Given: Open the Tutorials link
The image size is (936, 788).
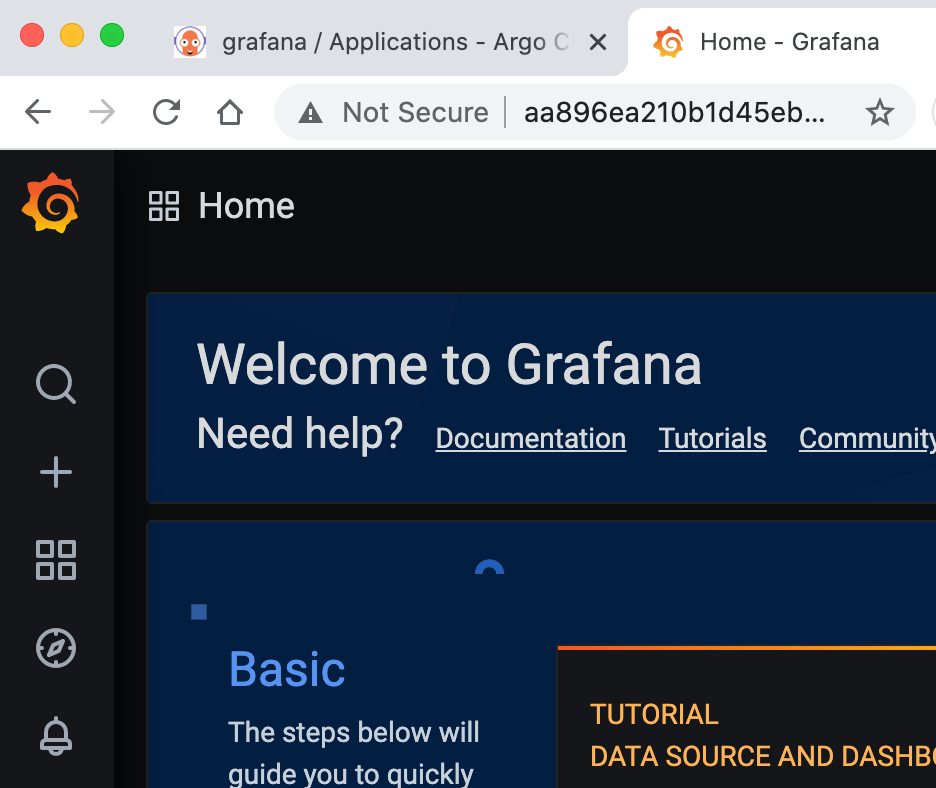Looking at the screenshot, I should click(712, 439).
